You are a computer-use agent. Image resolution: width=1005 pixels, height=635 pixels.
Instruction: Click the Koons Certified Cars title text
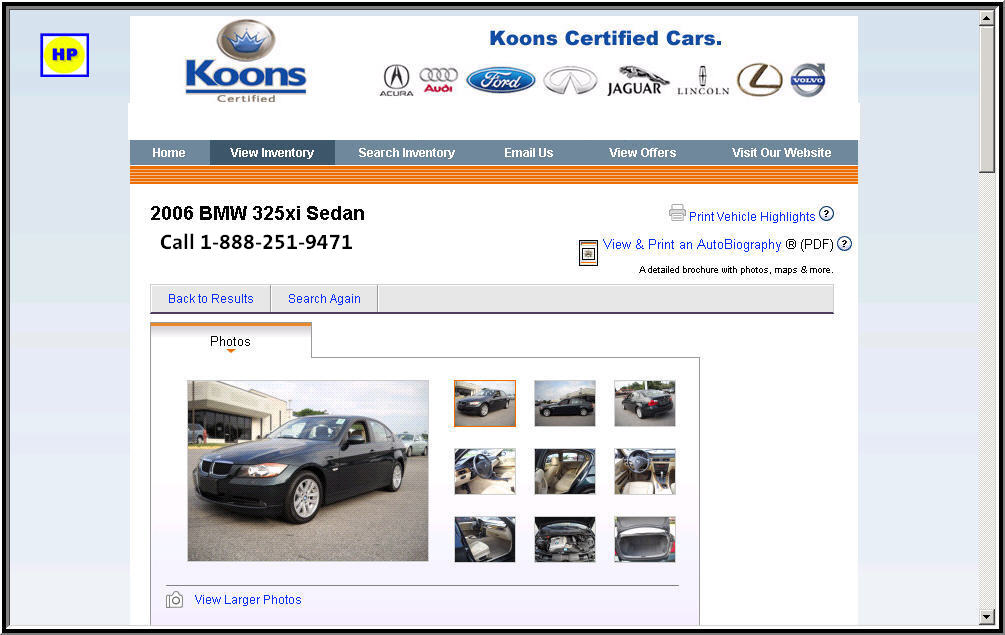tap(606, 38)
